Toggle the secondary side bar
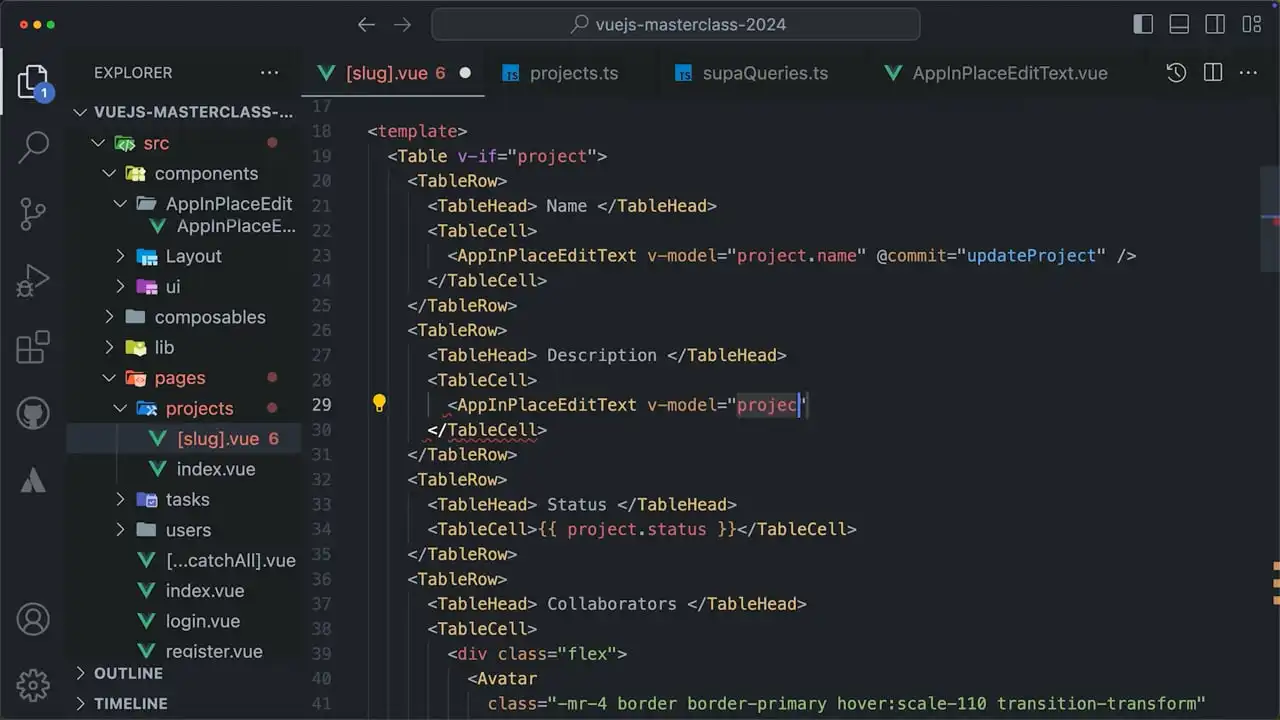Screen dimensions: 1280x720 point(1215,25)
